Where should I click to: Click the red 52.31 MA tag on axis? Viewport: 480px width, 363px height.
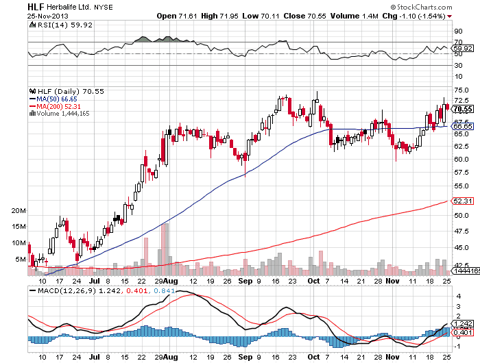pyautogui.click(x=462, y=201)
